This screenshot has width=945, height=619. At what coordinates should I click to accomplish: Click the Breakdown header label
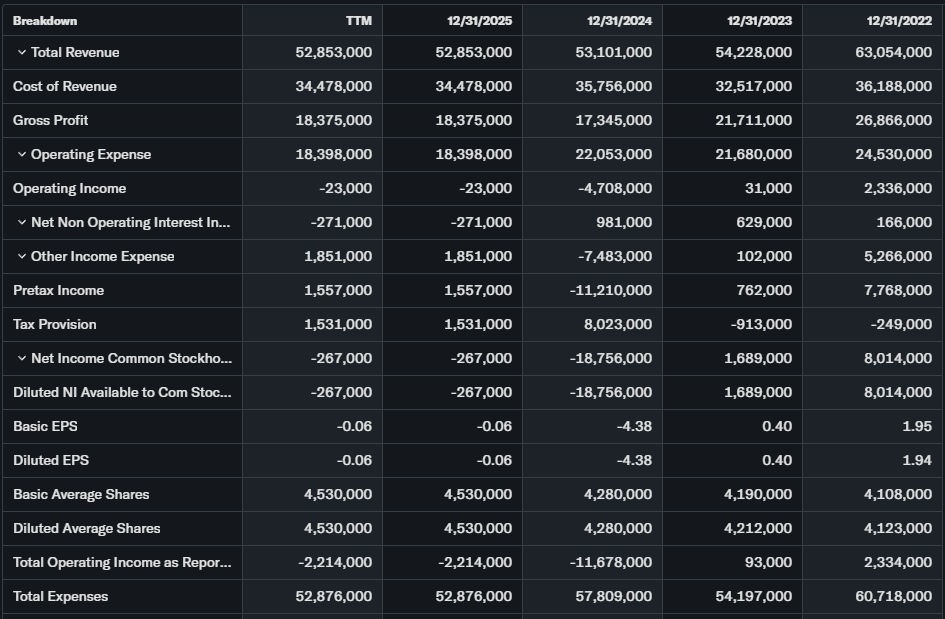click(x=45, y=20)
